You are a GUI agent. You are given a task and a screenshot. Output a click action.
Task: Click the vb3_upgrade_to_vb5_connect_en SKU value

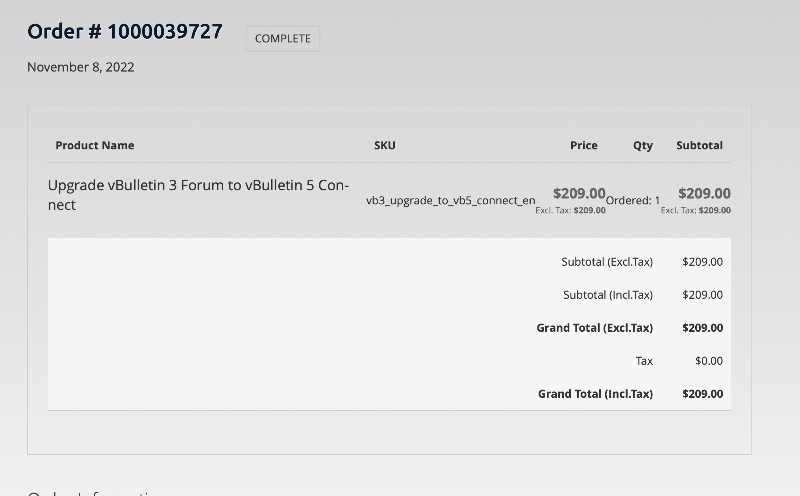point(450,200)
